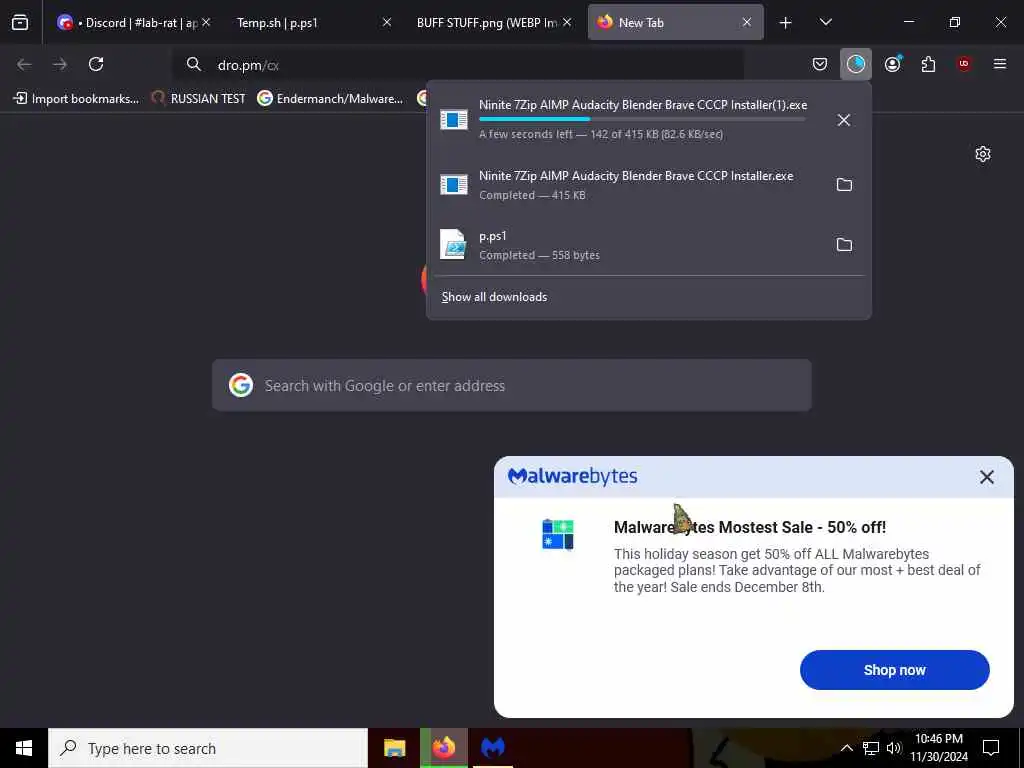Open the volume tray icon
The height and width of the screenshot is (768, 1024).
(893, 748)
